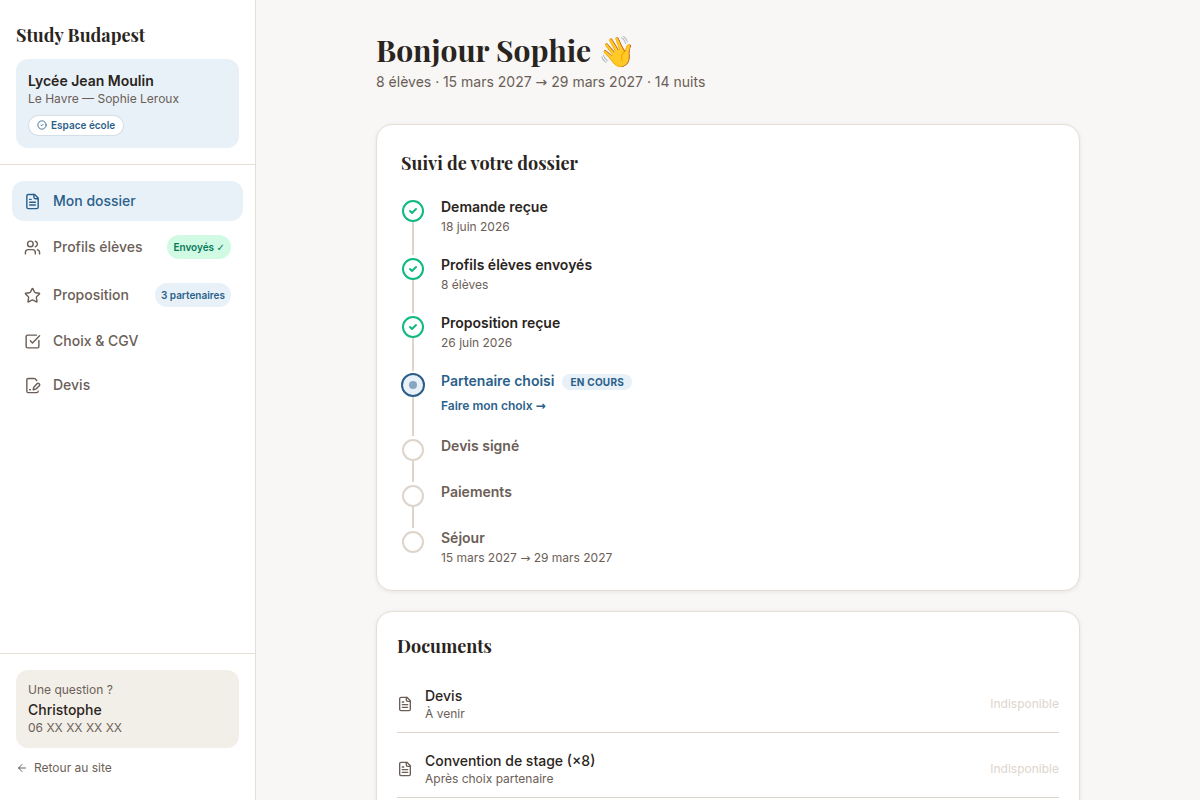This screenshot has height=800, width=1200.
Task: Open Mon dossier document icon in sidebar
Action: (33, 201)
